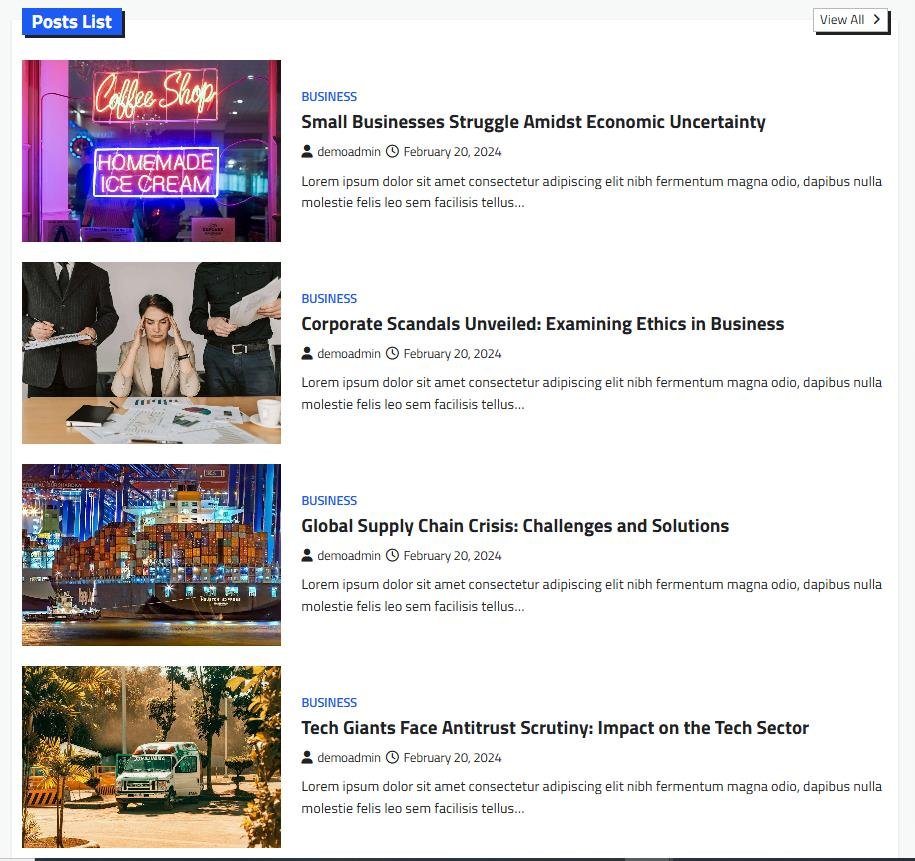Open Small Businesses Struggle Amidst Economic Uncertainty article
915x861 pixels.
[533, 122]
